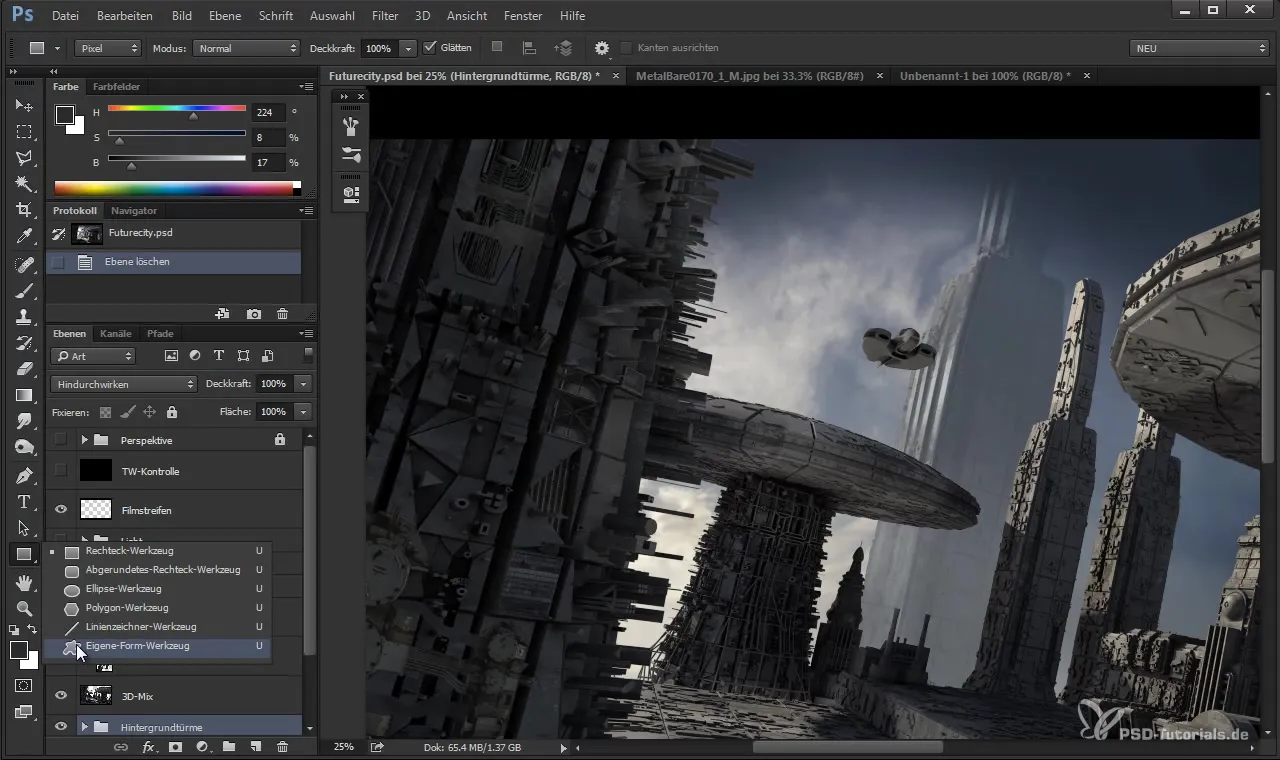1280x760 pixels.
Task: Switch to the Navigator tab
Action: pos(134,211)
